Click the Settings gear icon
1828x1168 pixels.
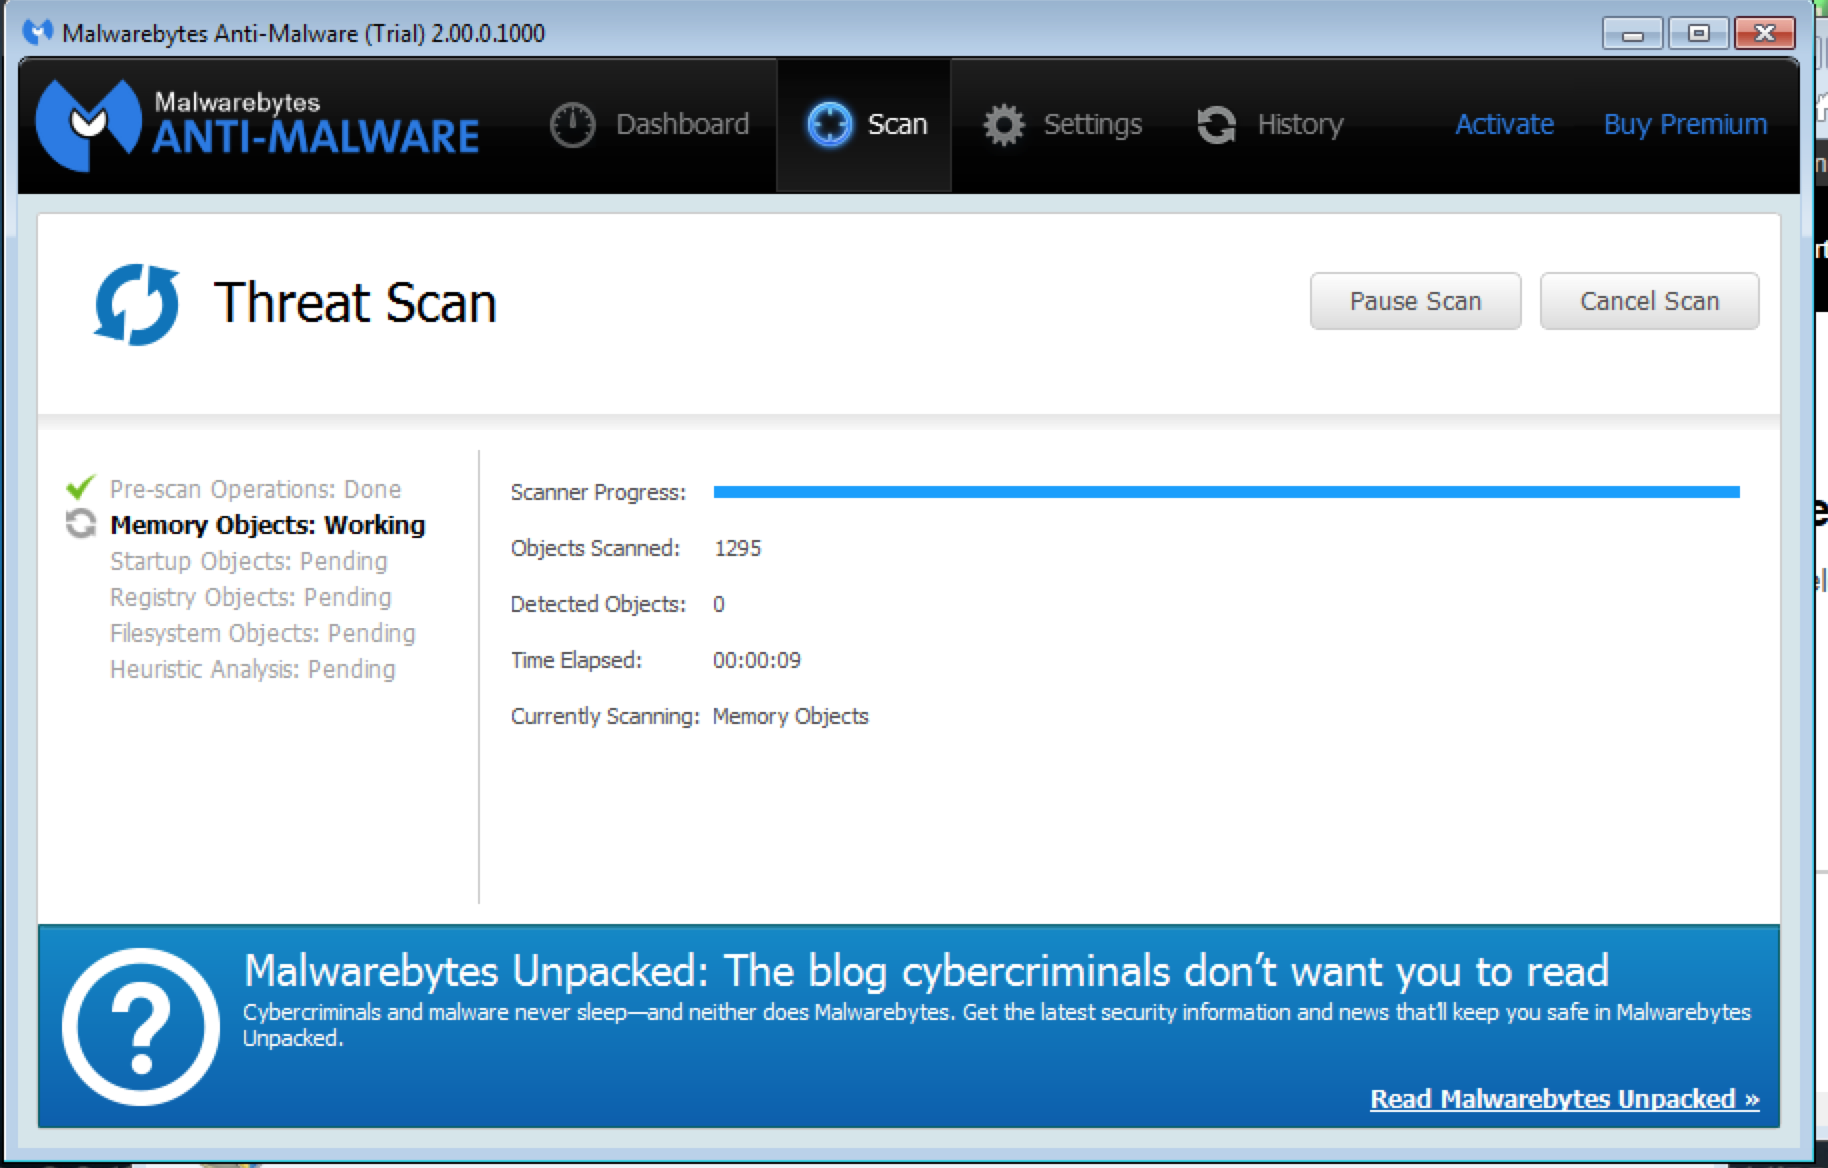click(x=1004, y=125)
